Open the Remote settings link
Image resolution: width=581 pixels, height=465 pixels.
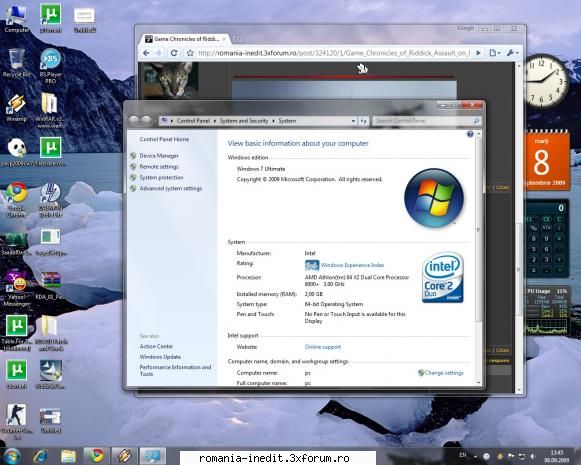(x=159, y=167)
